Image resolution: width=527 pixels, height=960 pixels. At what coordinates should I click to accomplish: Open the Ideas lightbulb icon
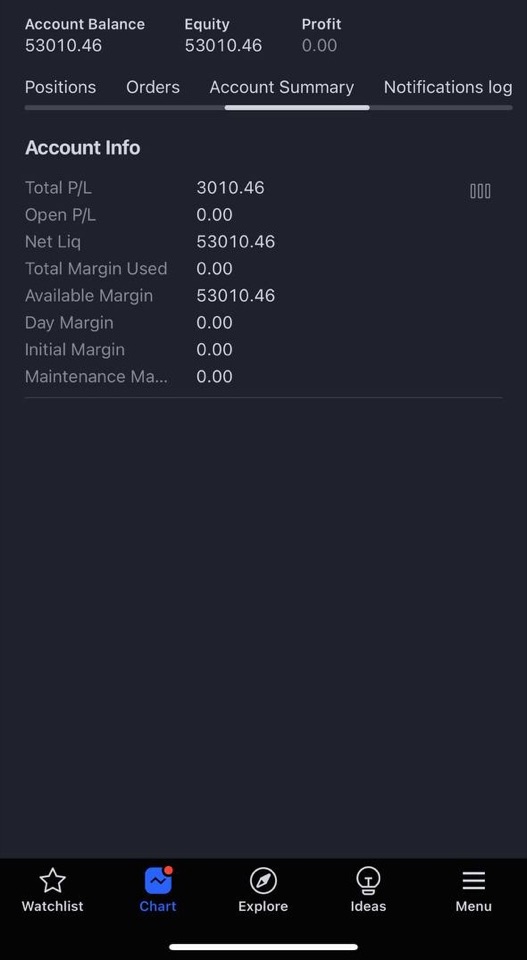pos(368,880)
